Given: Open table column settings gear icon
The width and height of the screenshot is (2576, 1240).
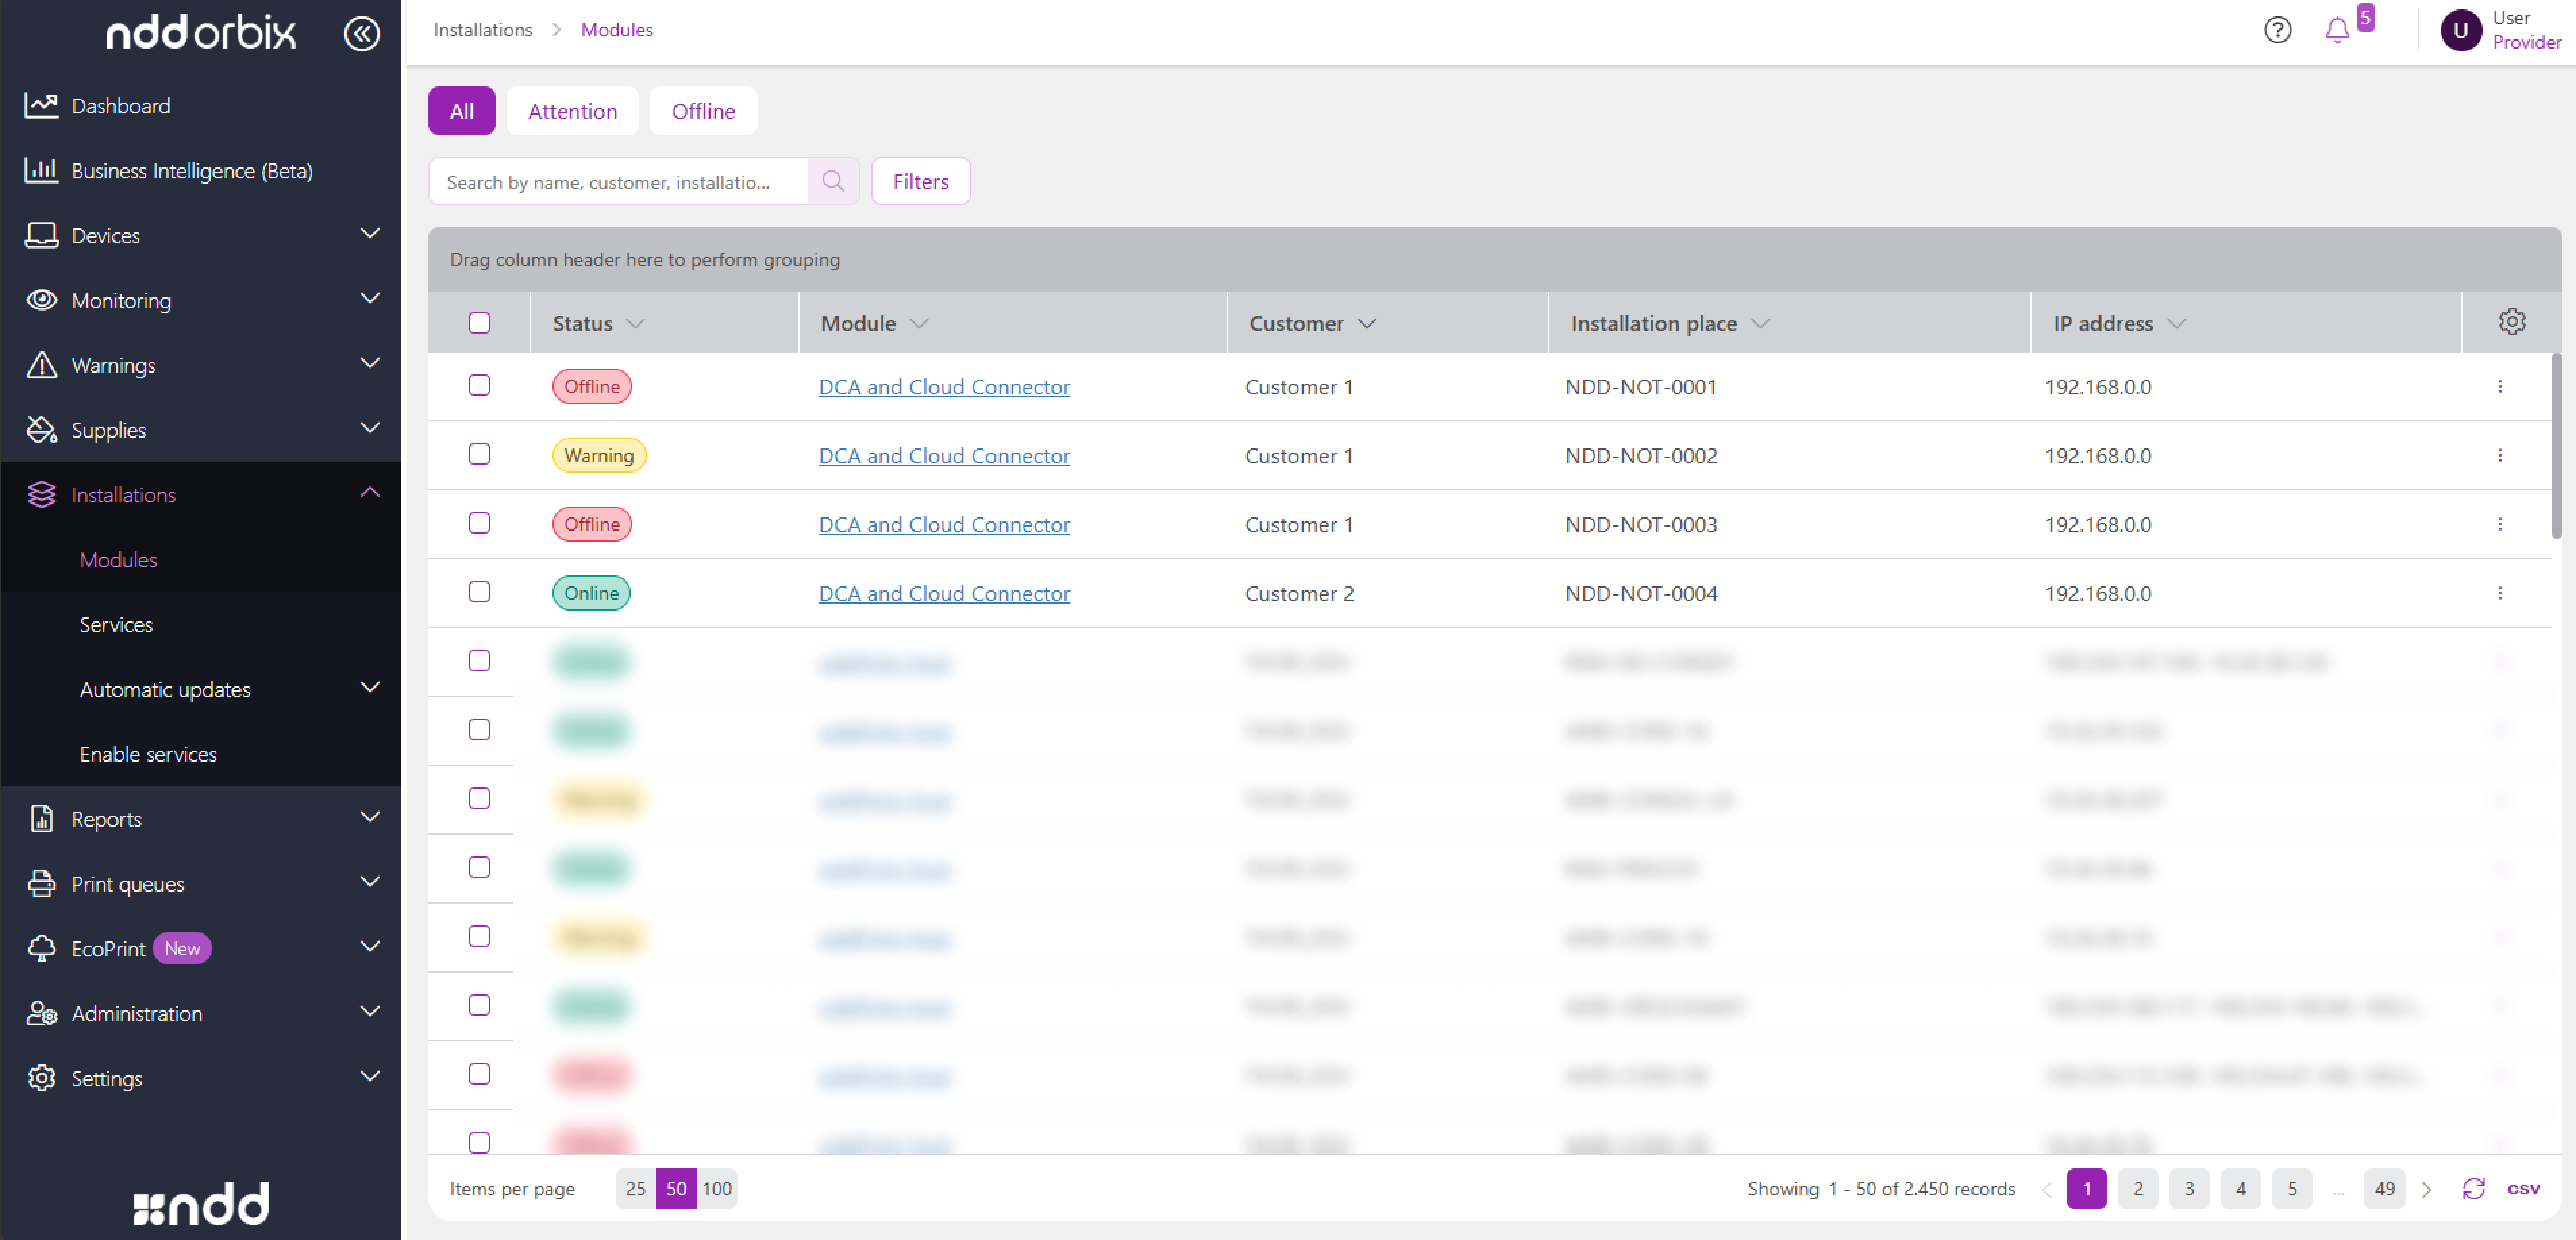Looking at the screenshot, I should [x=2511, y=322].
